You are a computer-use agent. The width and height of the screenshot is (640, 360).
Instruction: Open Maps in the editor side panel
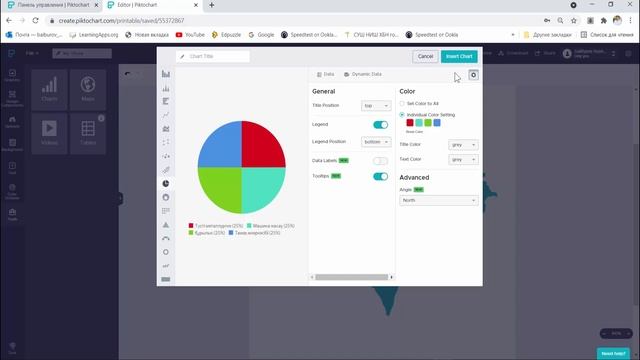click(88, 90)
